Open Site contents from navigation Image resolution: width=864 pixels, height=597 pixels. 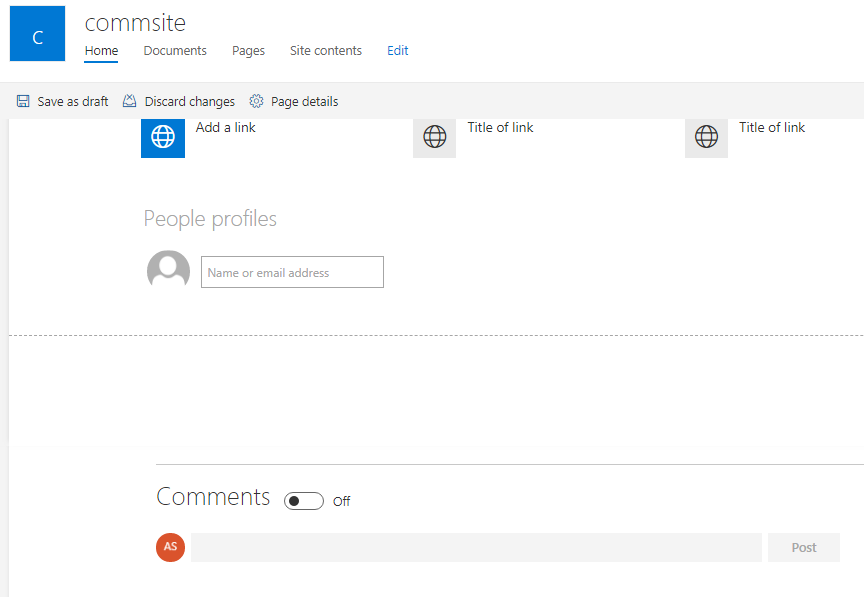326,51
